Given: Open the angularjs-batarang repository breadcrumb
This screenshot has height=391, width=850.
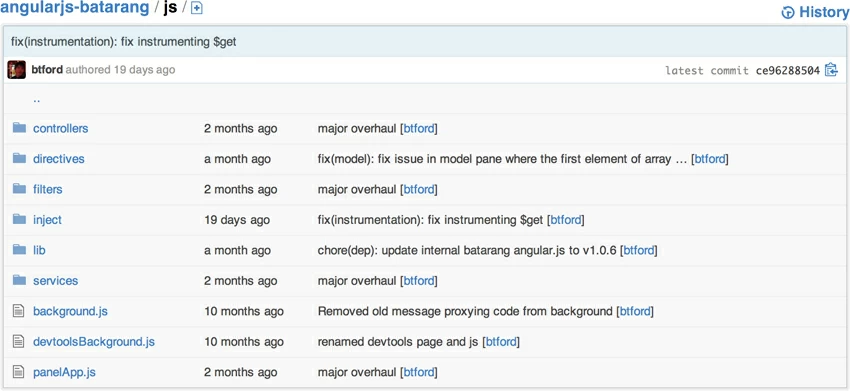Looking at the screenshot, I should pos(75,8).
